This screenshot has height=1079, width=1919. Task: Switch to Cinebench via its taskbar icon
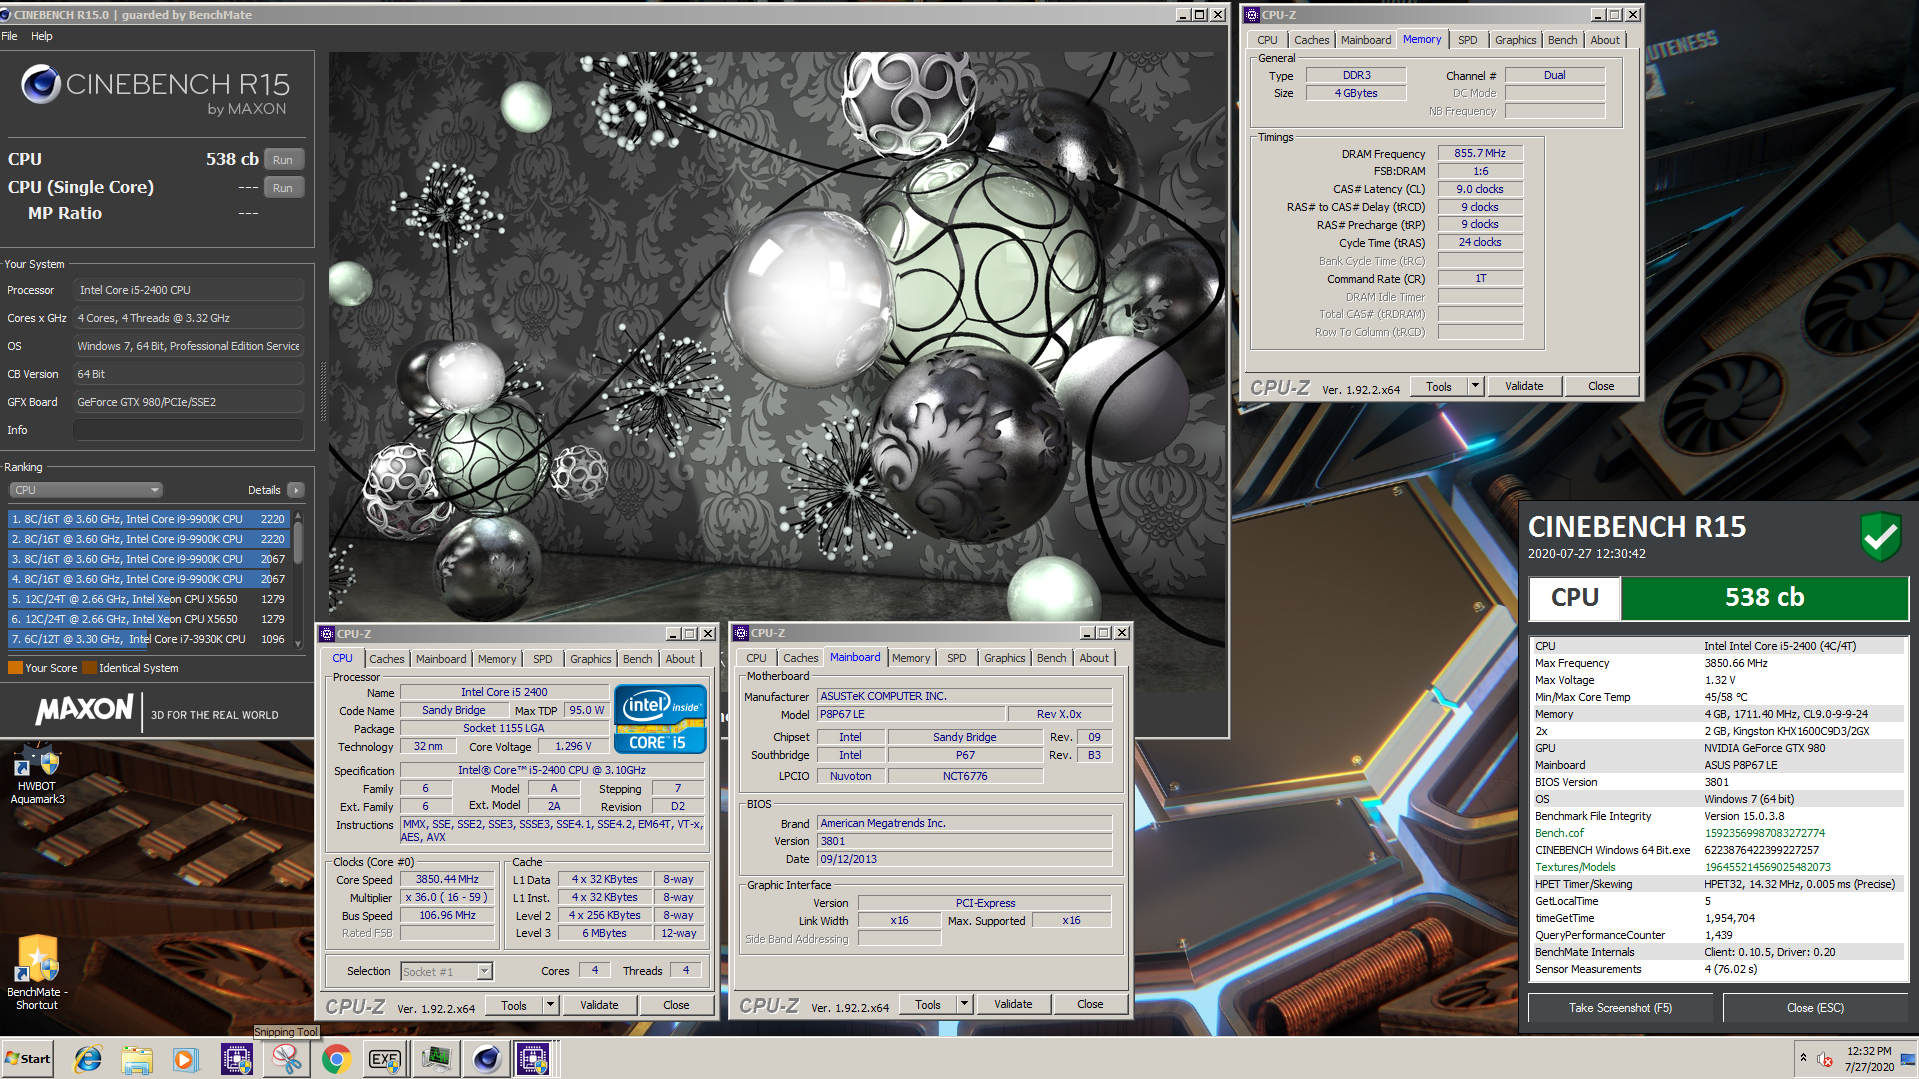(486, 1058)
